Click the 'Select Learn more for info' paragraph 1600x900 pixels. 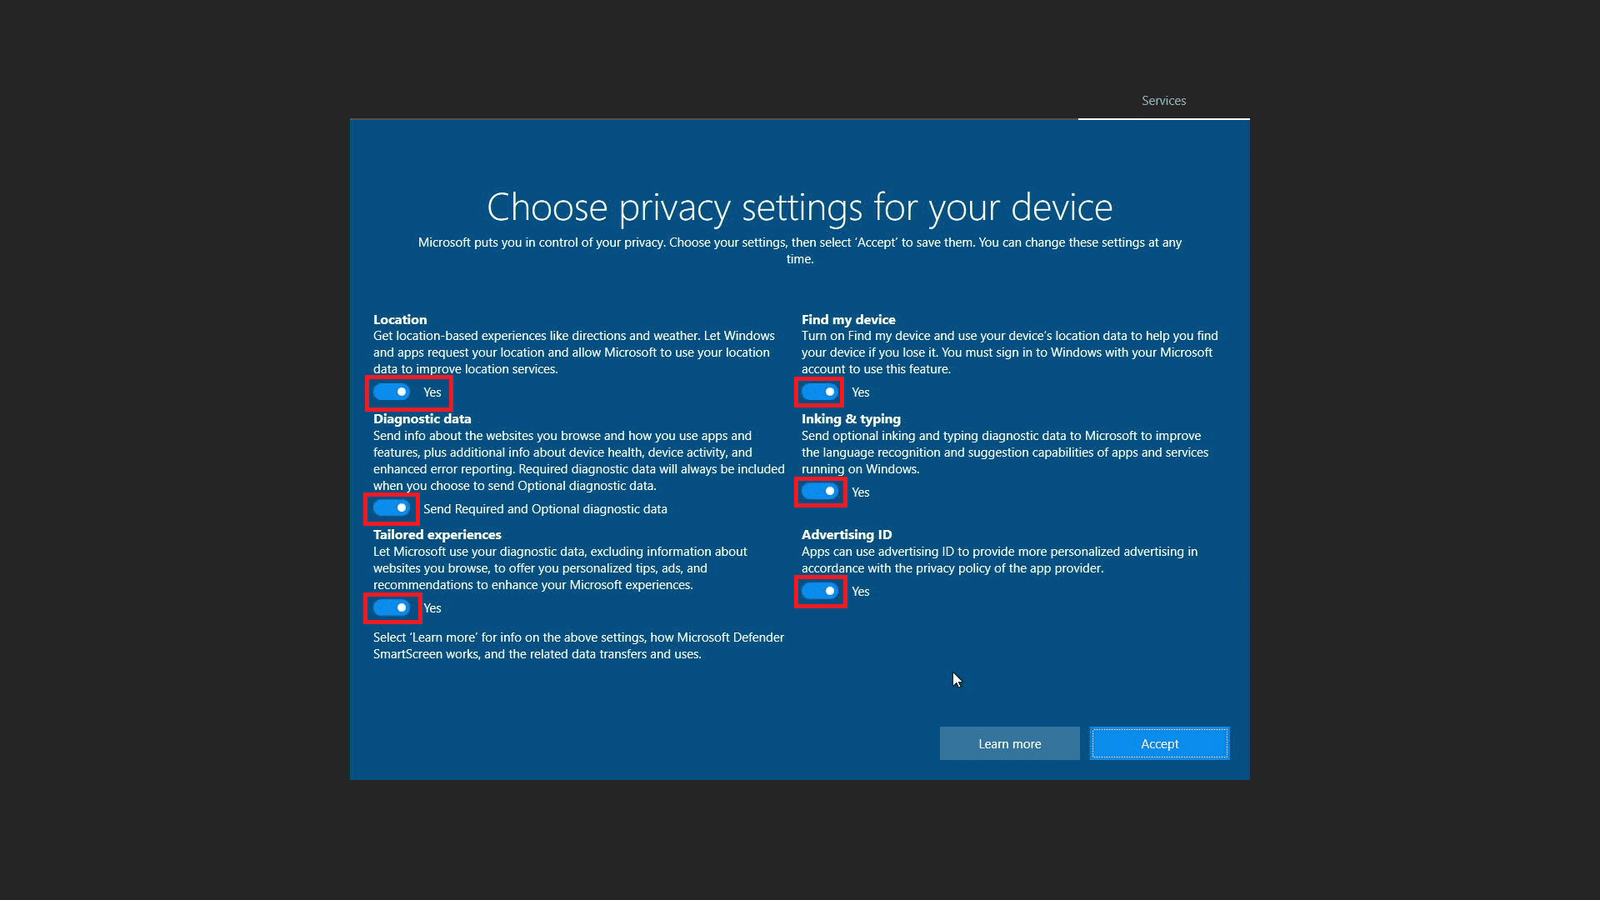[579, 646]
